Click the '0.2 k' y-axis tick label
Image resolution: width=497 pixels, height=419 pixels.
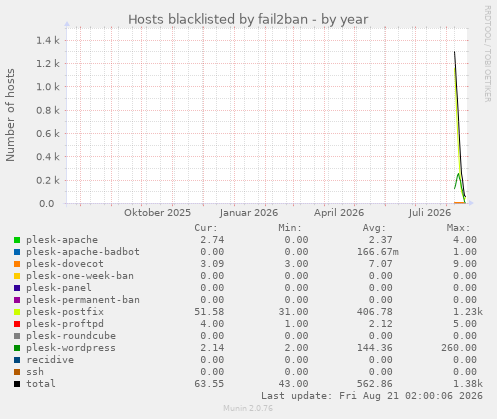tap(48, 180)
